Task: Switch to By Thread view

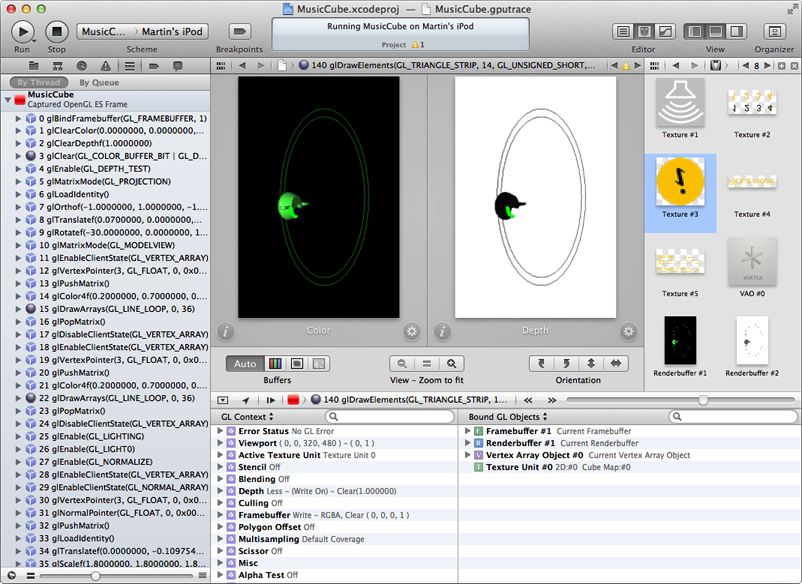Action: 38,82
